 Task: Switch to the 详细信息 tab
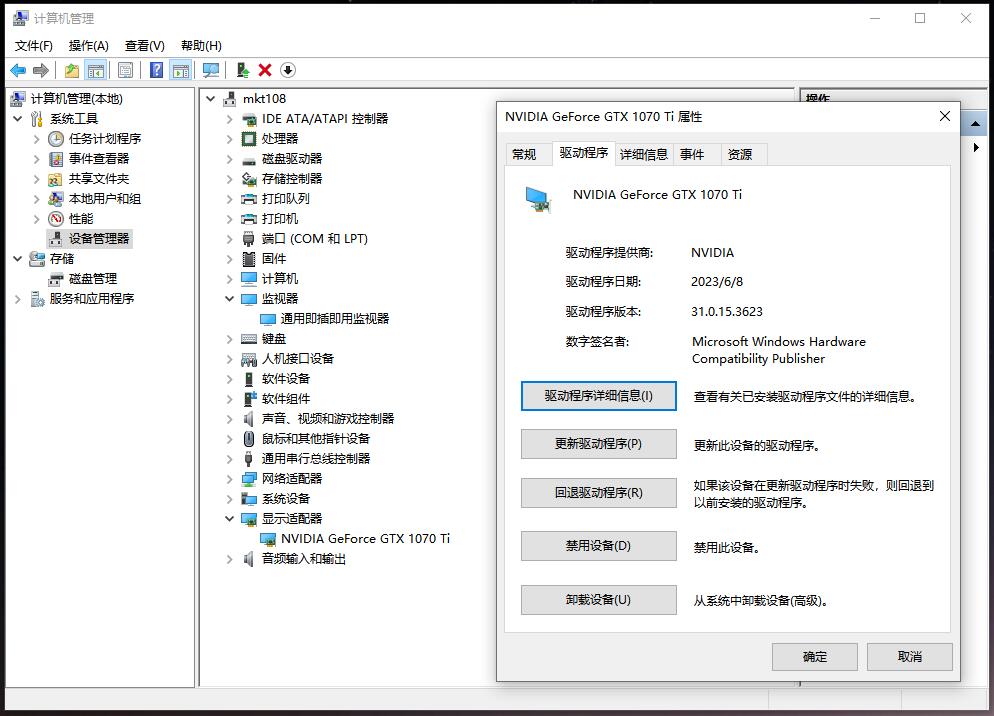(643, 155)
